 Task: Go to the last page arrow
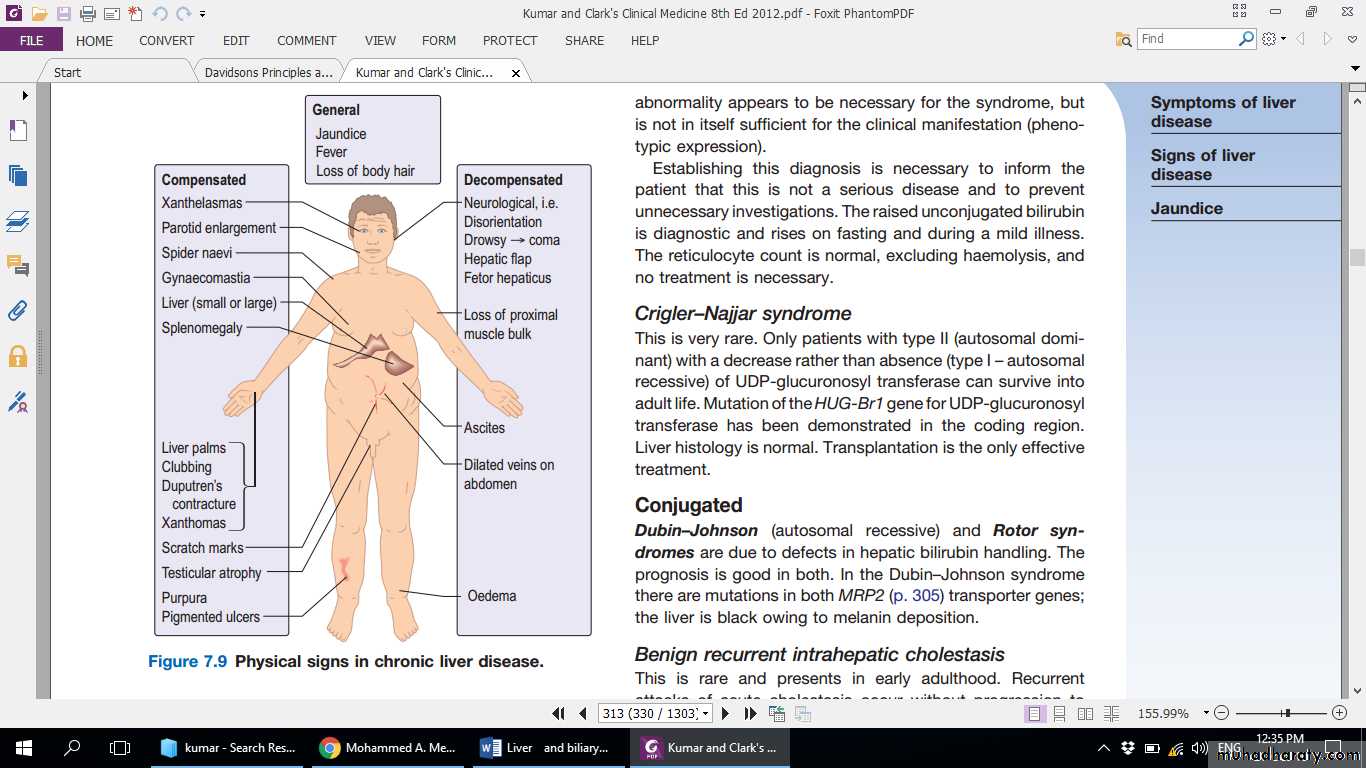[750, 713]
